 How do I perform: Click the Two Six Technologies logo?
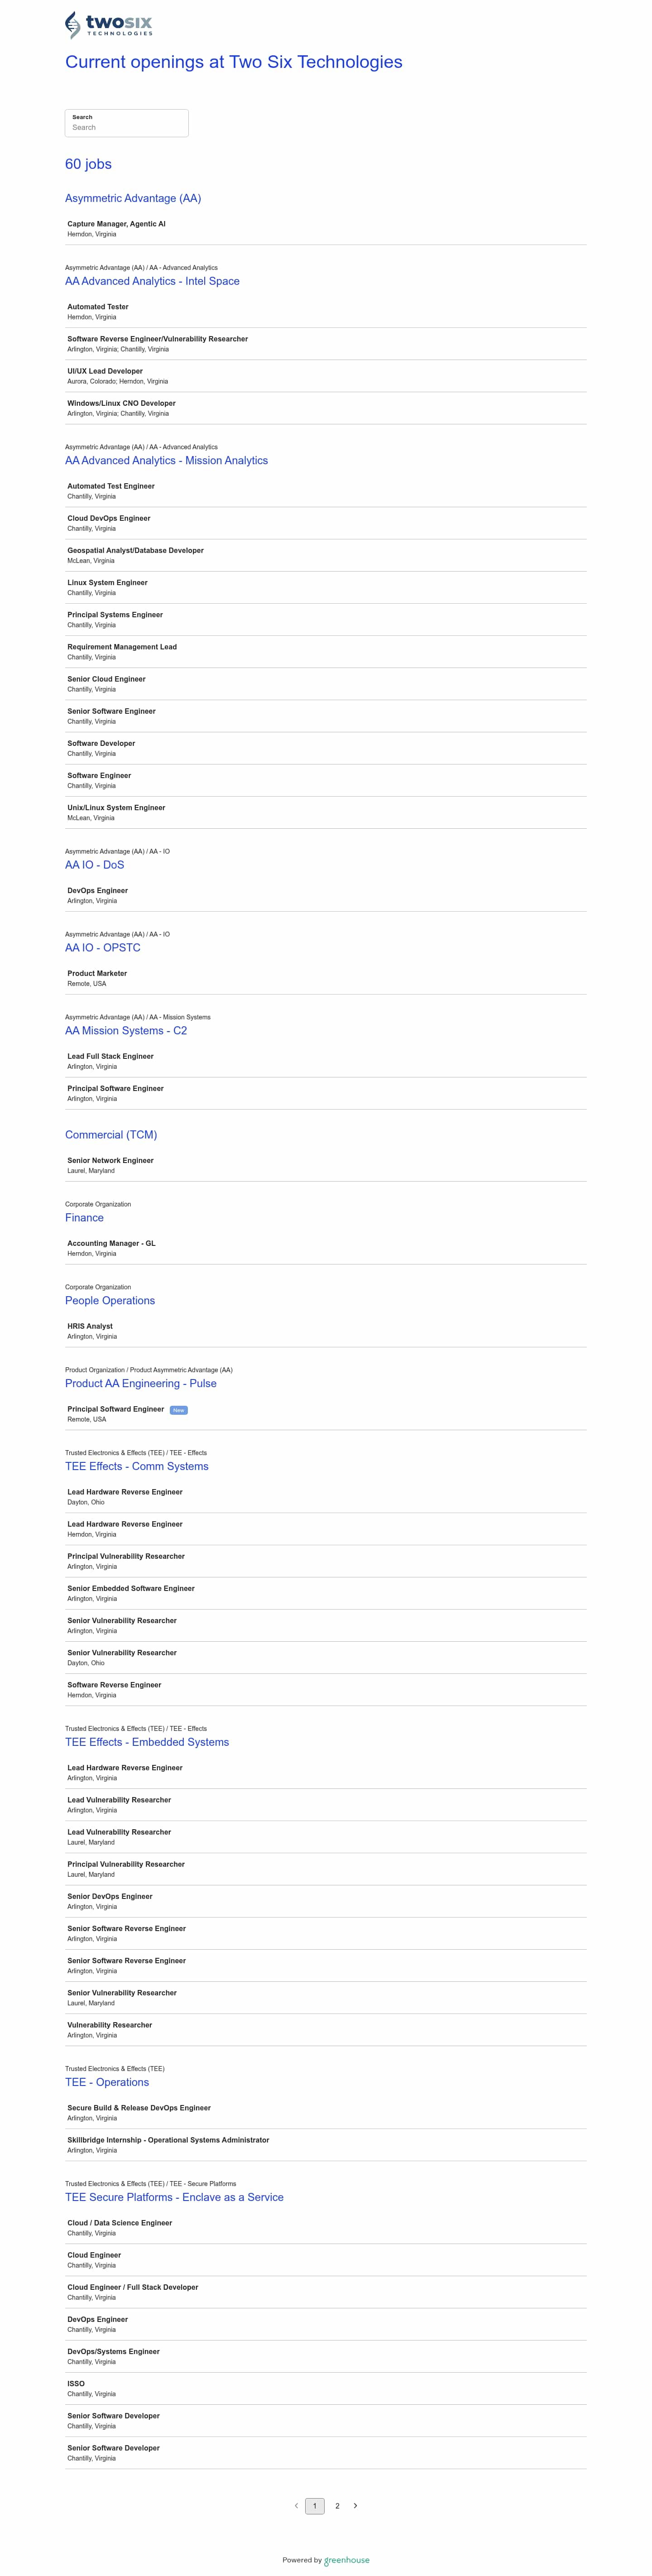point(108,25)
